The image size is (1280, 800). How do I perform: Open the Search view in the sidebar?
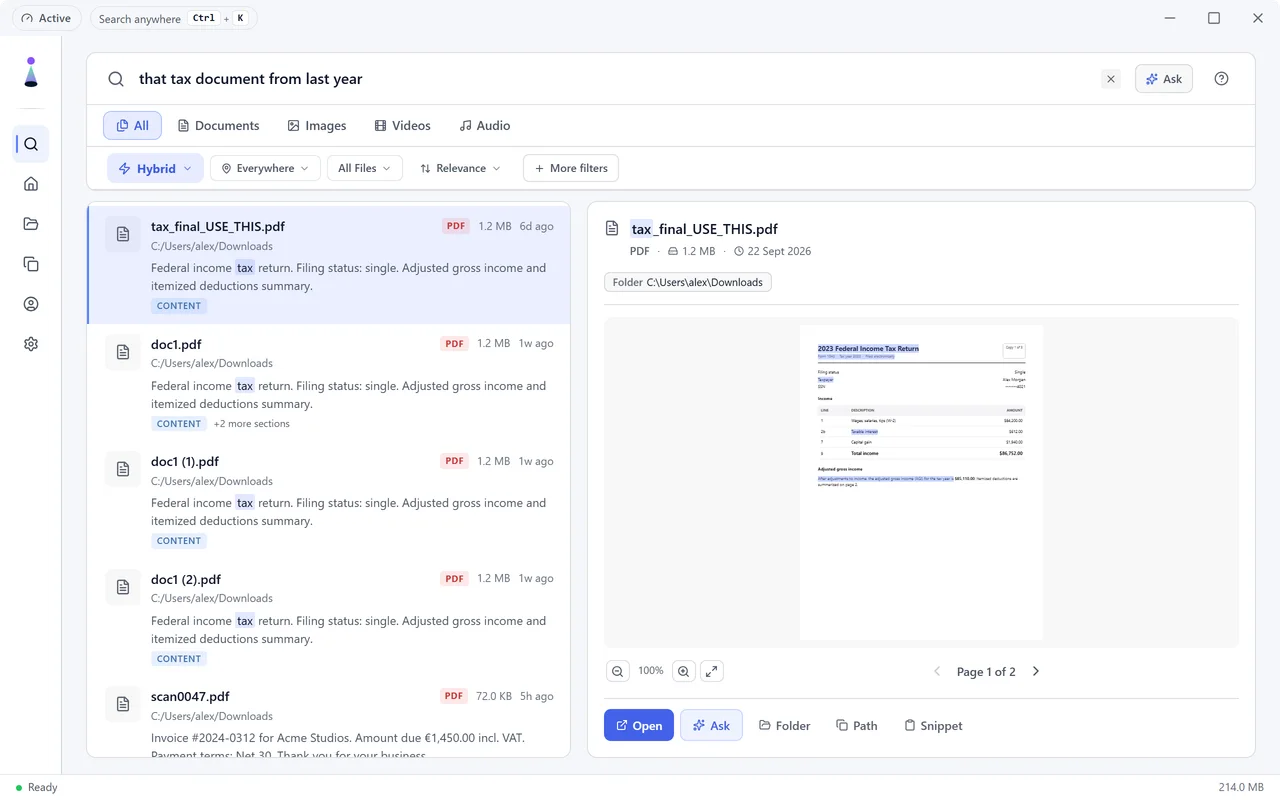[x=31, y=144]
